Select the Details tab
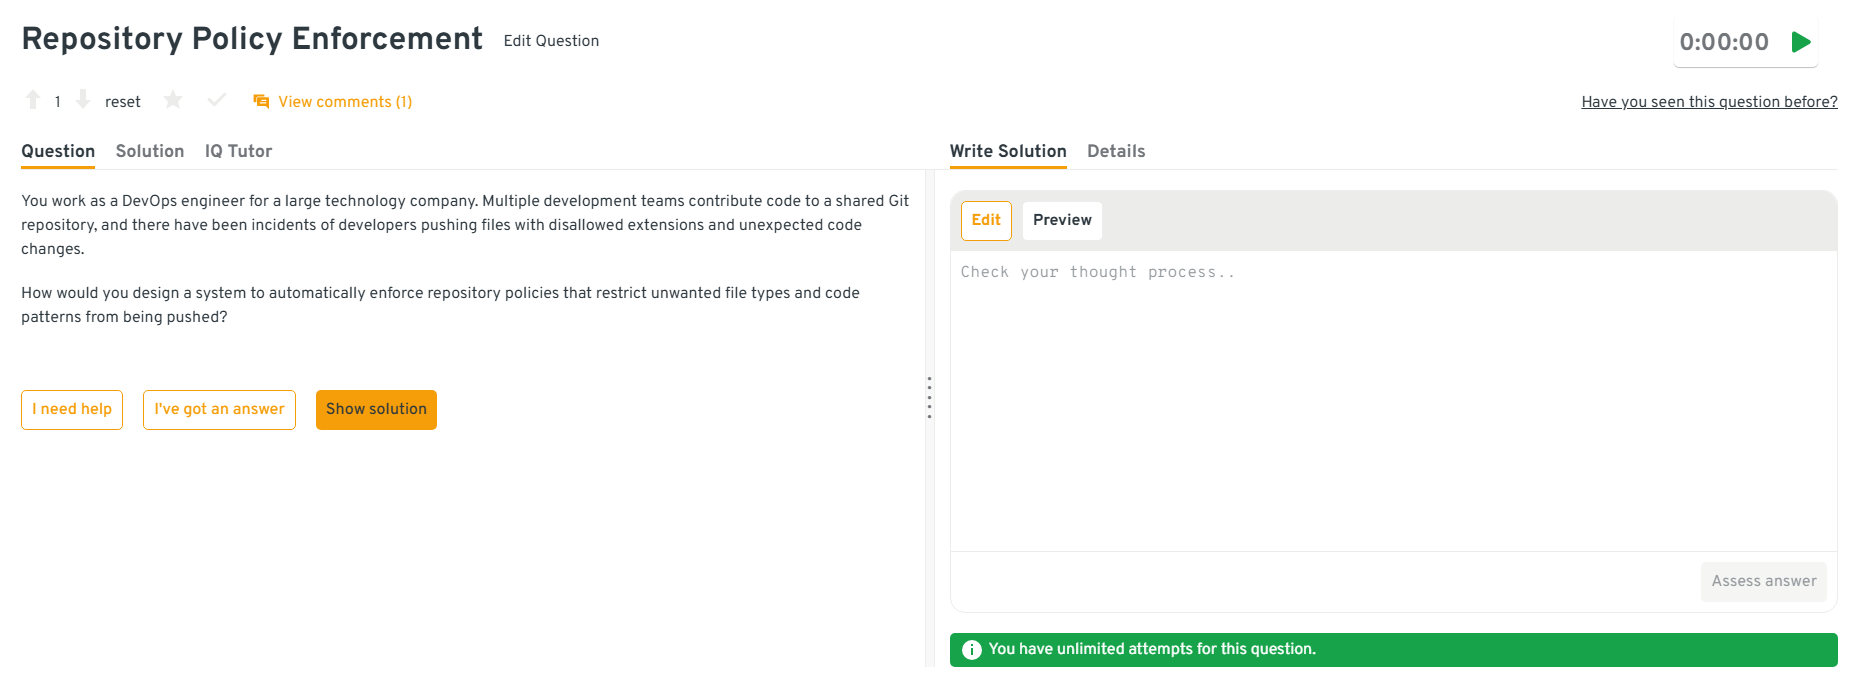 tap(1116, 151)
